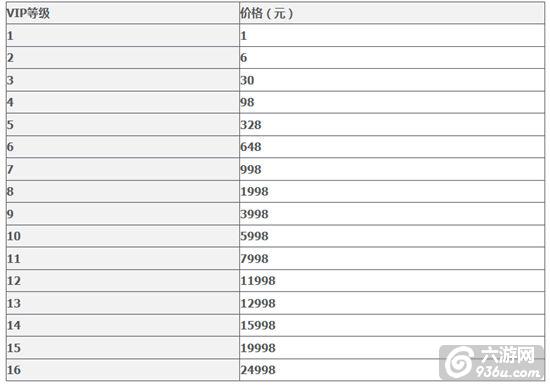The height and width of the screenshot is (386, 550).
Task: Select the 998 price cell
Action: [x=392, y=169]
